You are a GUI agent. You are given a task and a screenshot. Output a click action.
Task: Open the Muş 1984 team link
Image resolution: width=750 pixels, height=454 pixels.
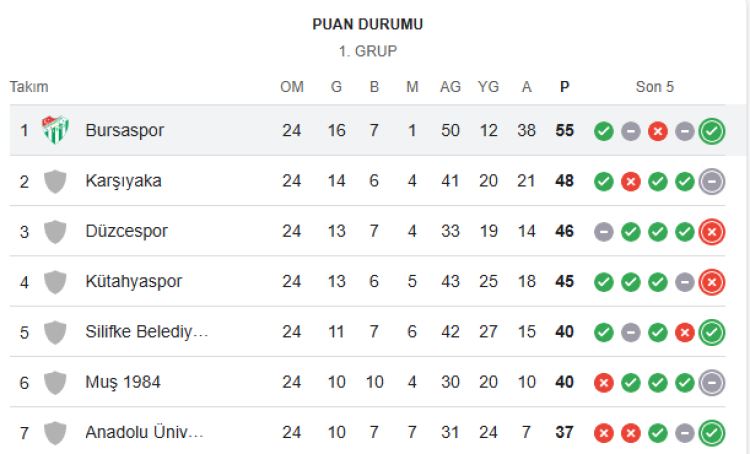123,382
